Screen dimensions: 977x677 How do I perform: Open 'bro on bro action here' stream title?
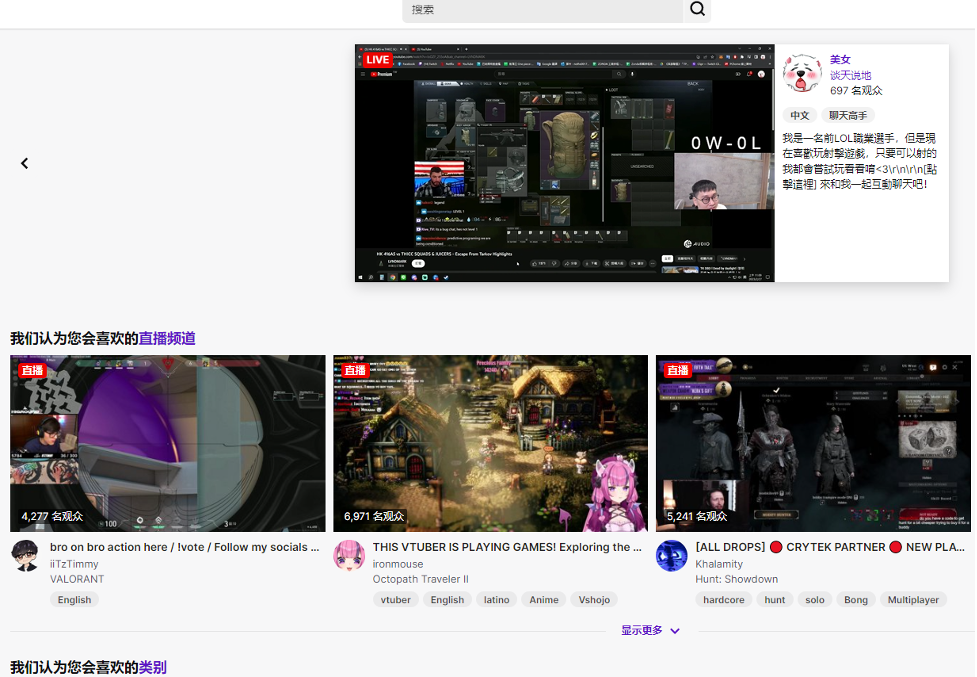click(184, 547)
